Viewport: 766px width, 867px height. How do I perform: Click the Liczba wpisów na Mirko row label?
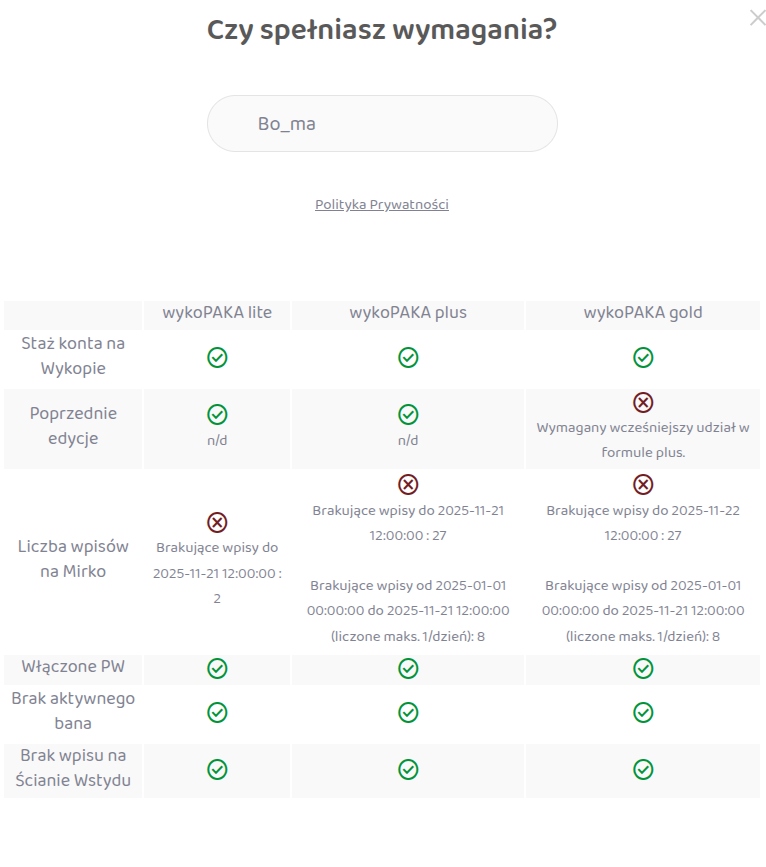(x=73, y=560)
